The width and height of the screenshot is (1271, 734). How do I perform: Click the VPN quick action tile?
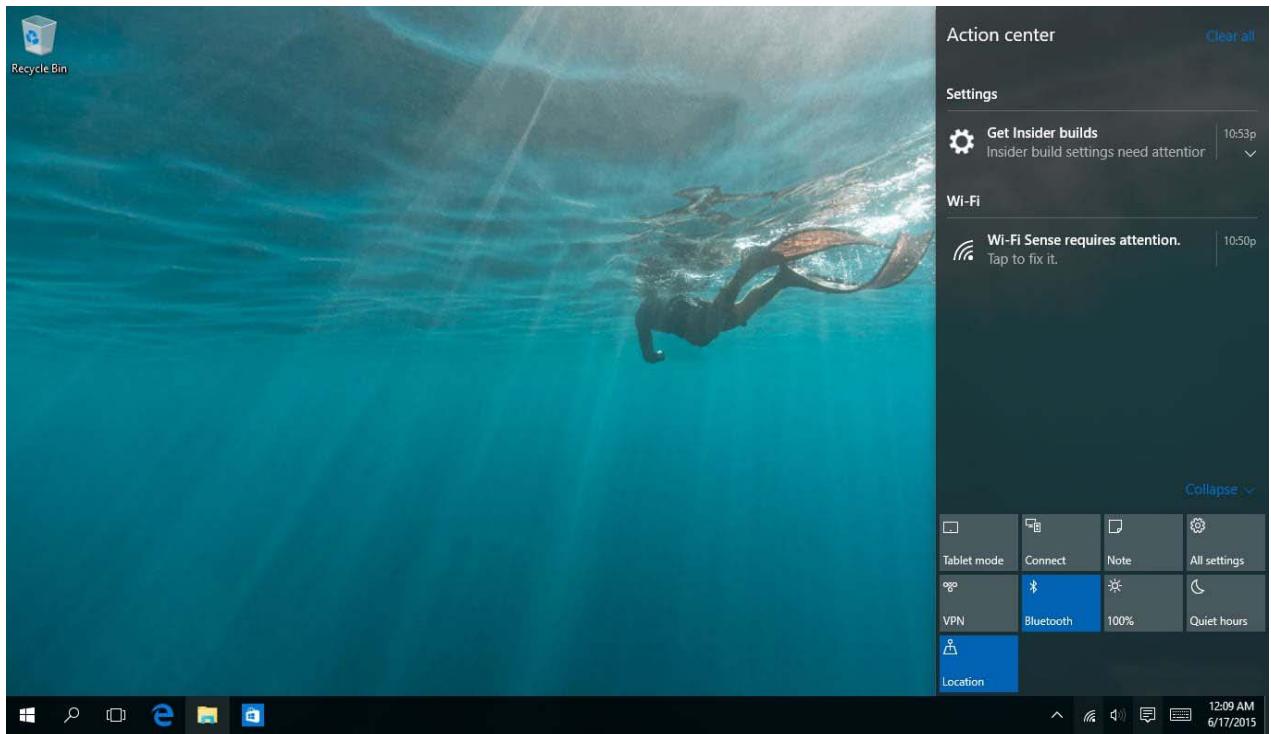point(979,603)
